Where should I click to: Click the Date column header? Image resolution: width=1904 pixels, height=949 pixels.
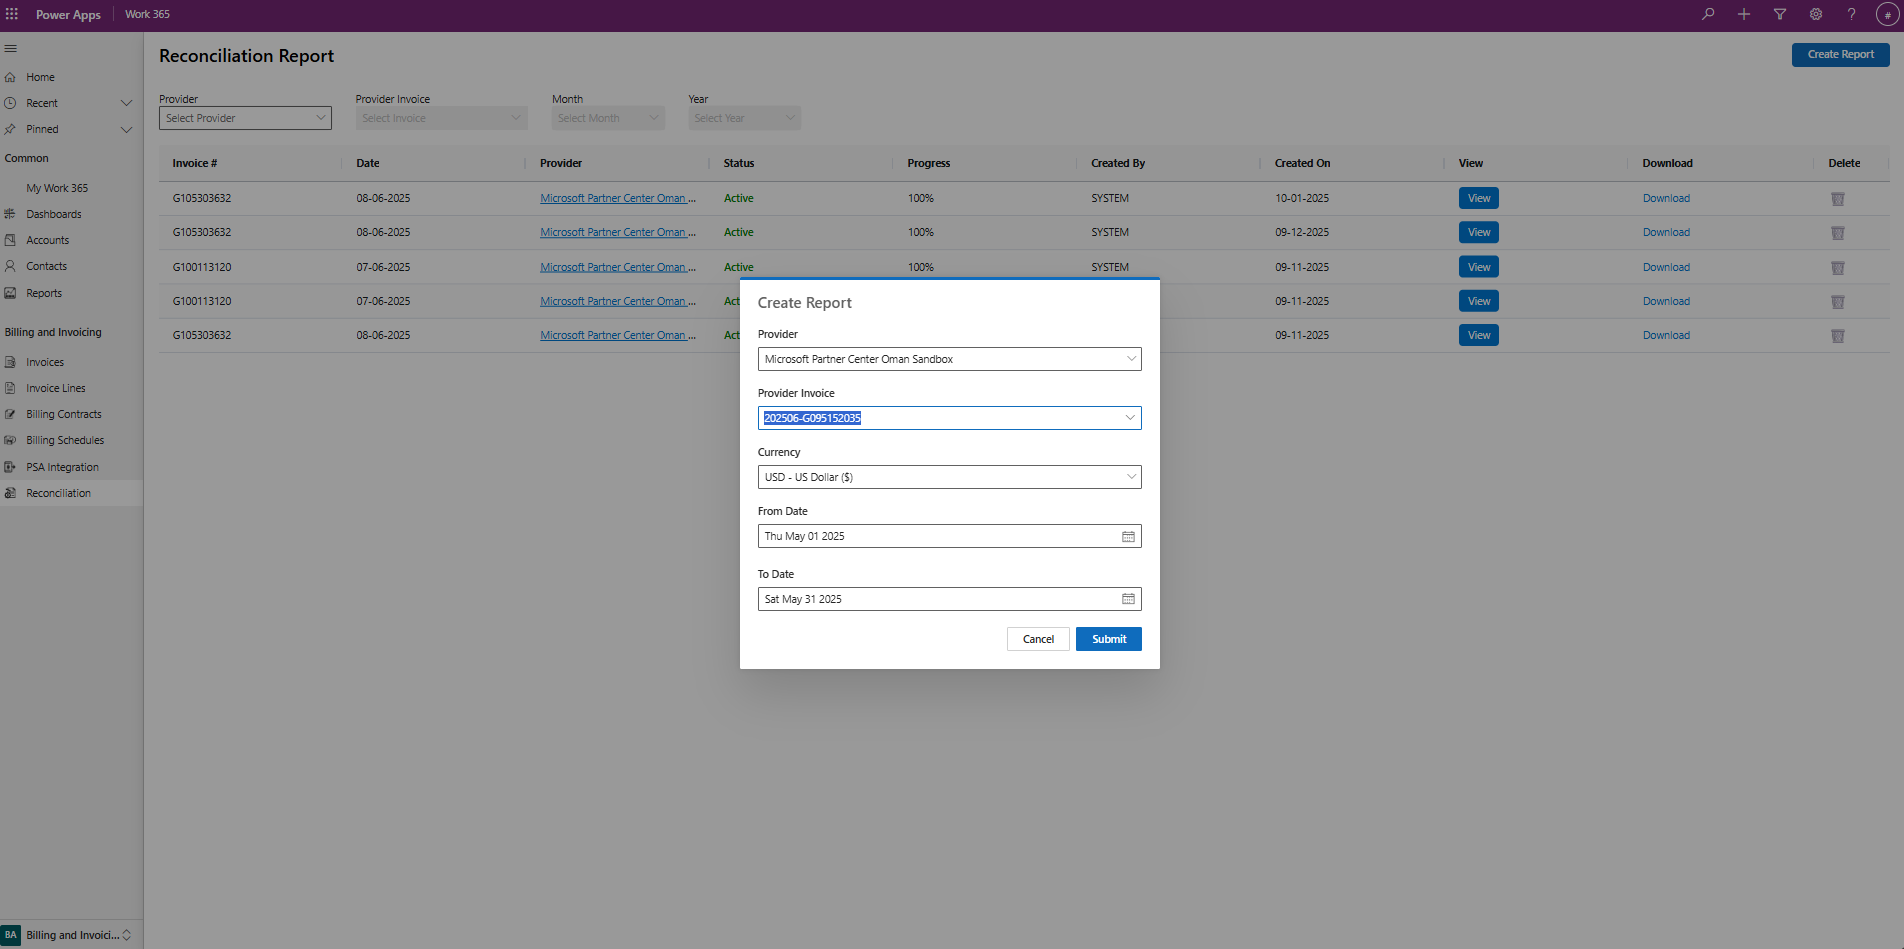368,163
